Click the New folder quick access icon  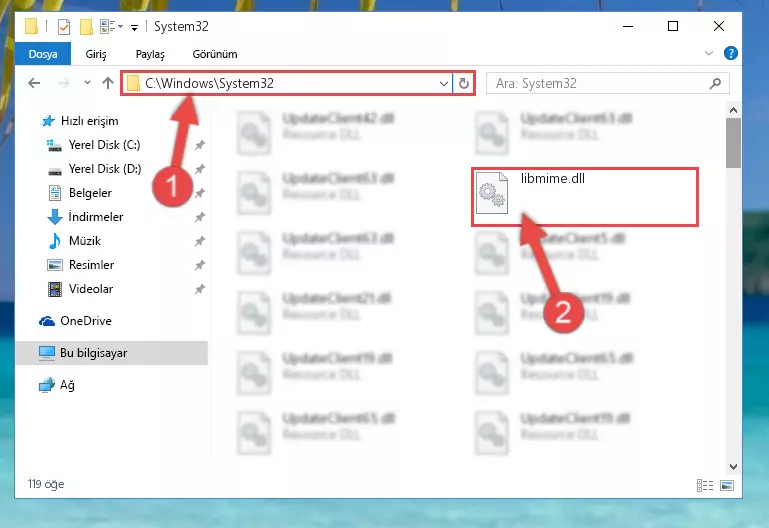pos(86,26)
